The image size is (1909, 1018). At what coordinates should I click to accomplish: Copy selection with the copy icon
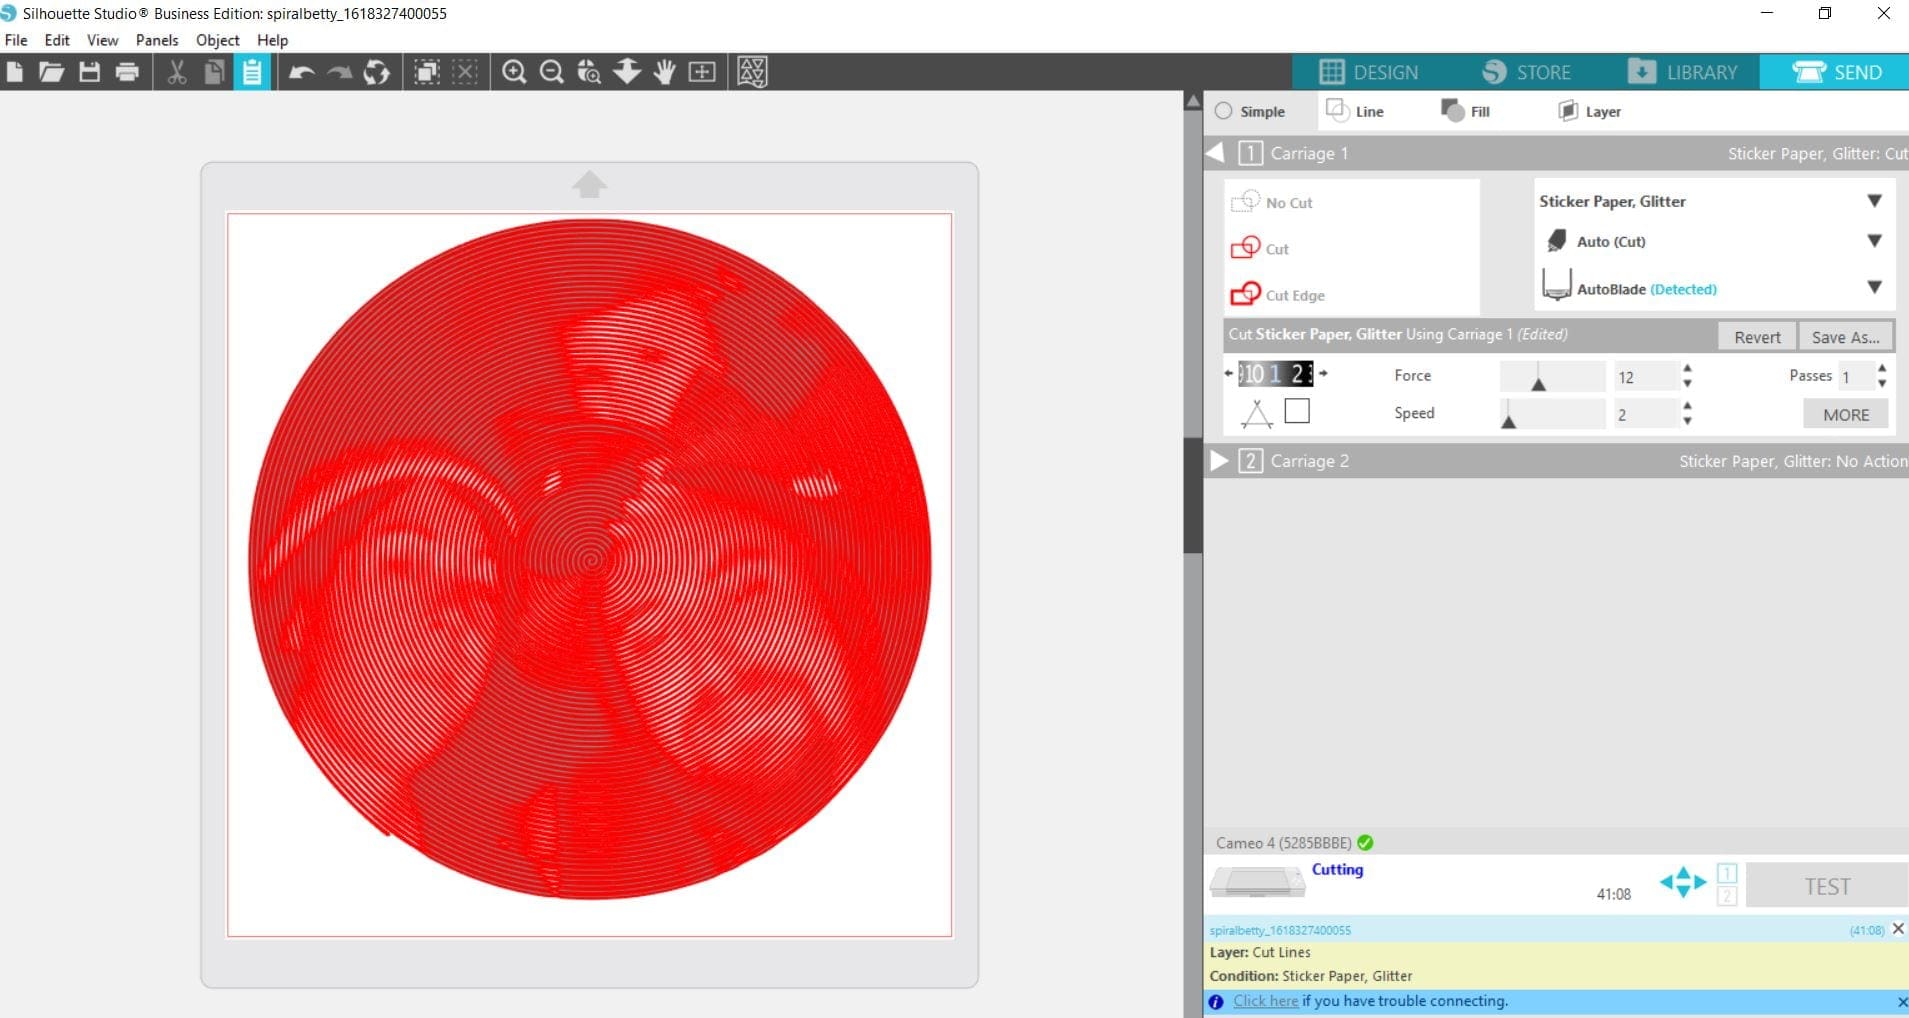(x=214, y=72)
